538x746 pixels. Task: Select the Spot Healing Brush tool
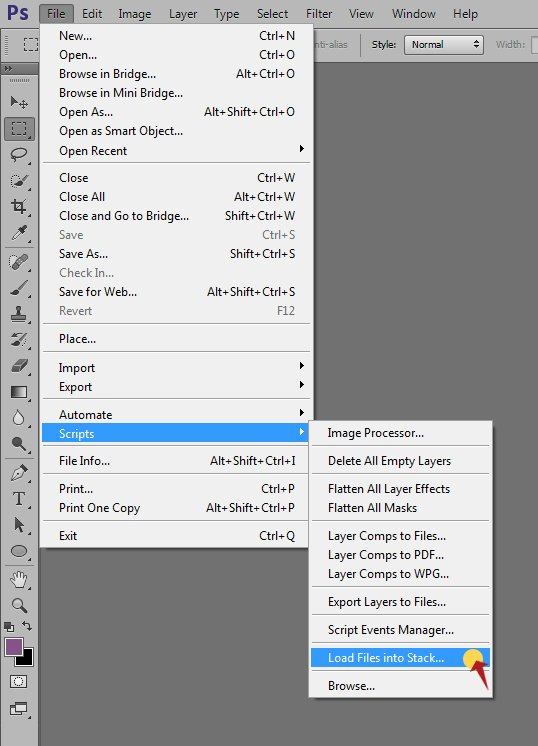(x=19, y=262)
